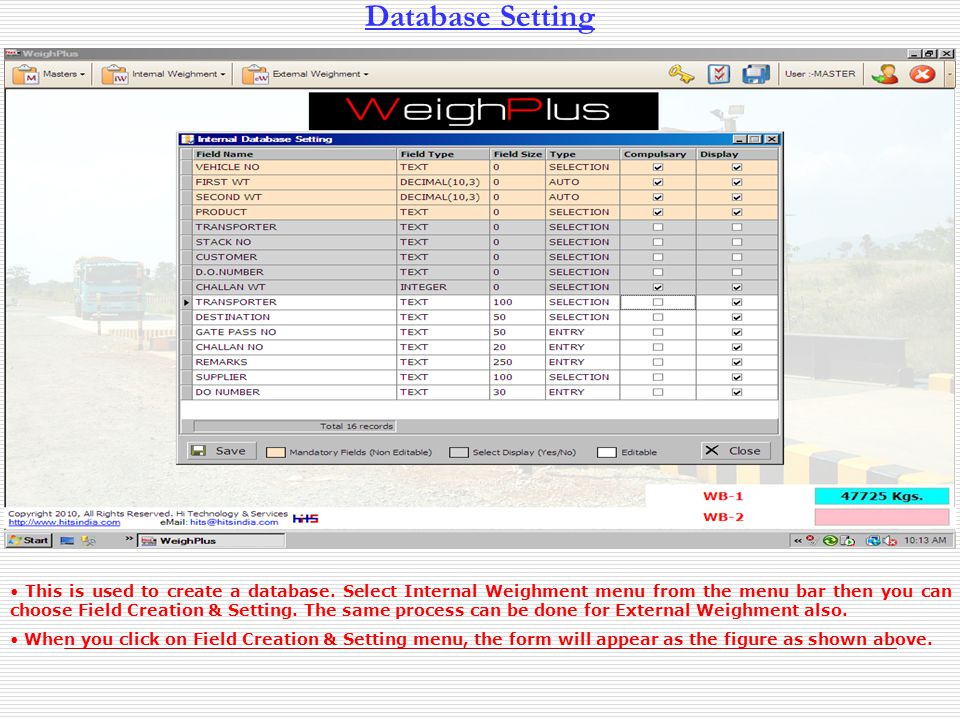Toggle Compulsary checkbox for CHALLAN WT

pyautogui.click(x=658, y=287)
